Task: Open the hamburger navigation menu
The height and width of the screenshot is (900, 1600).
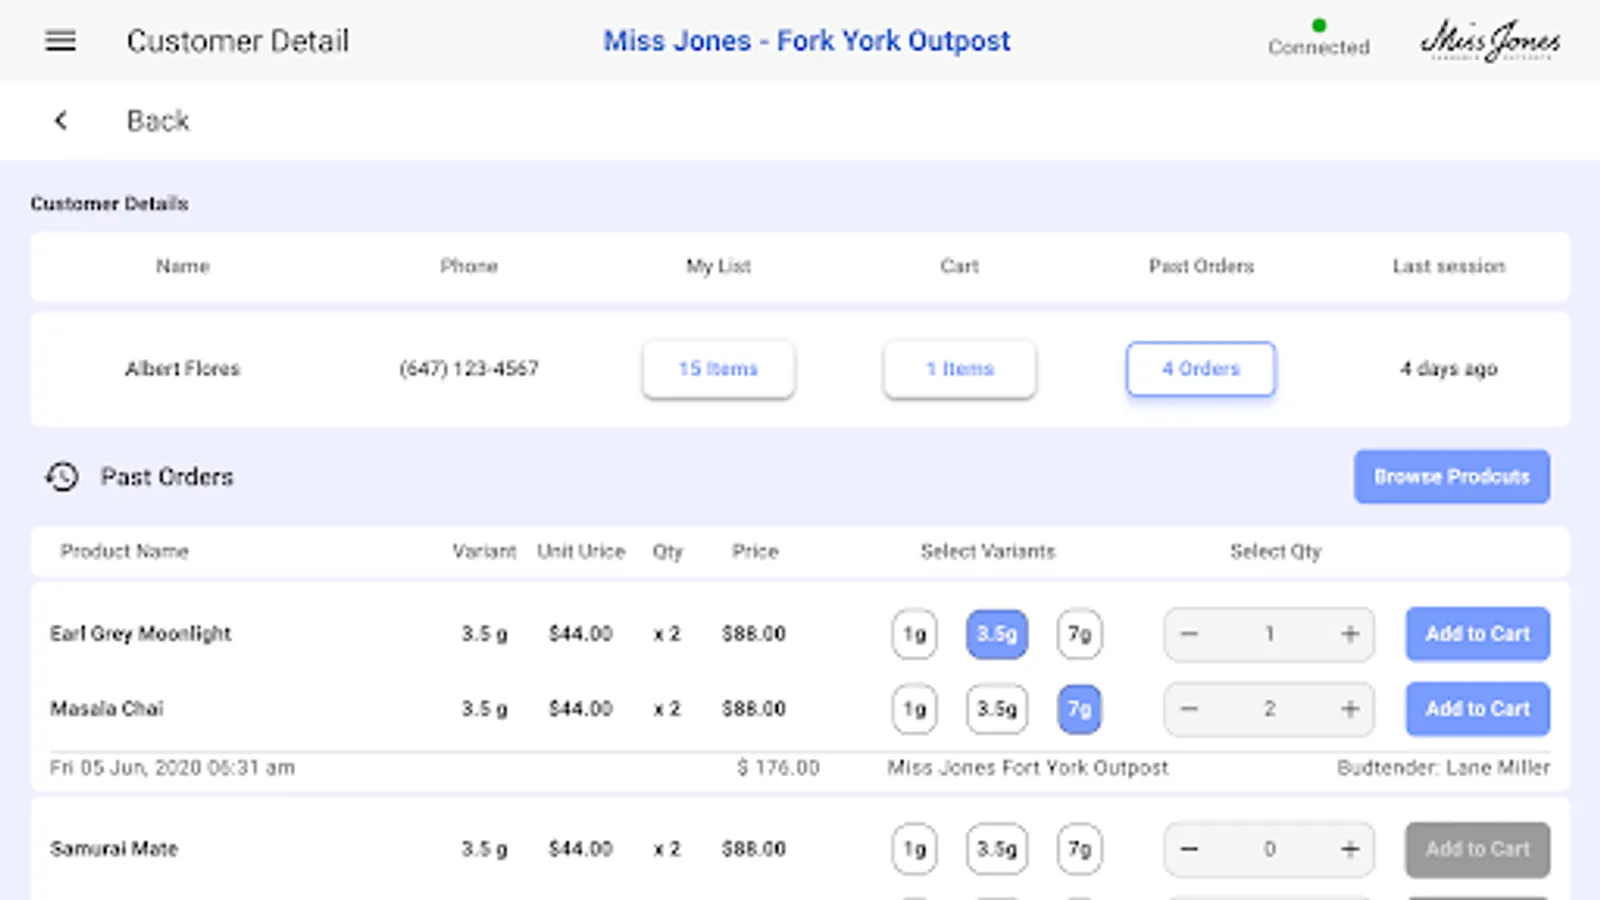Action: tap(60, 41)
